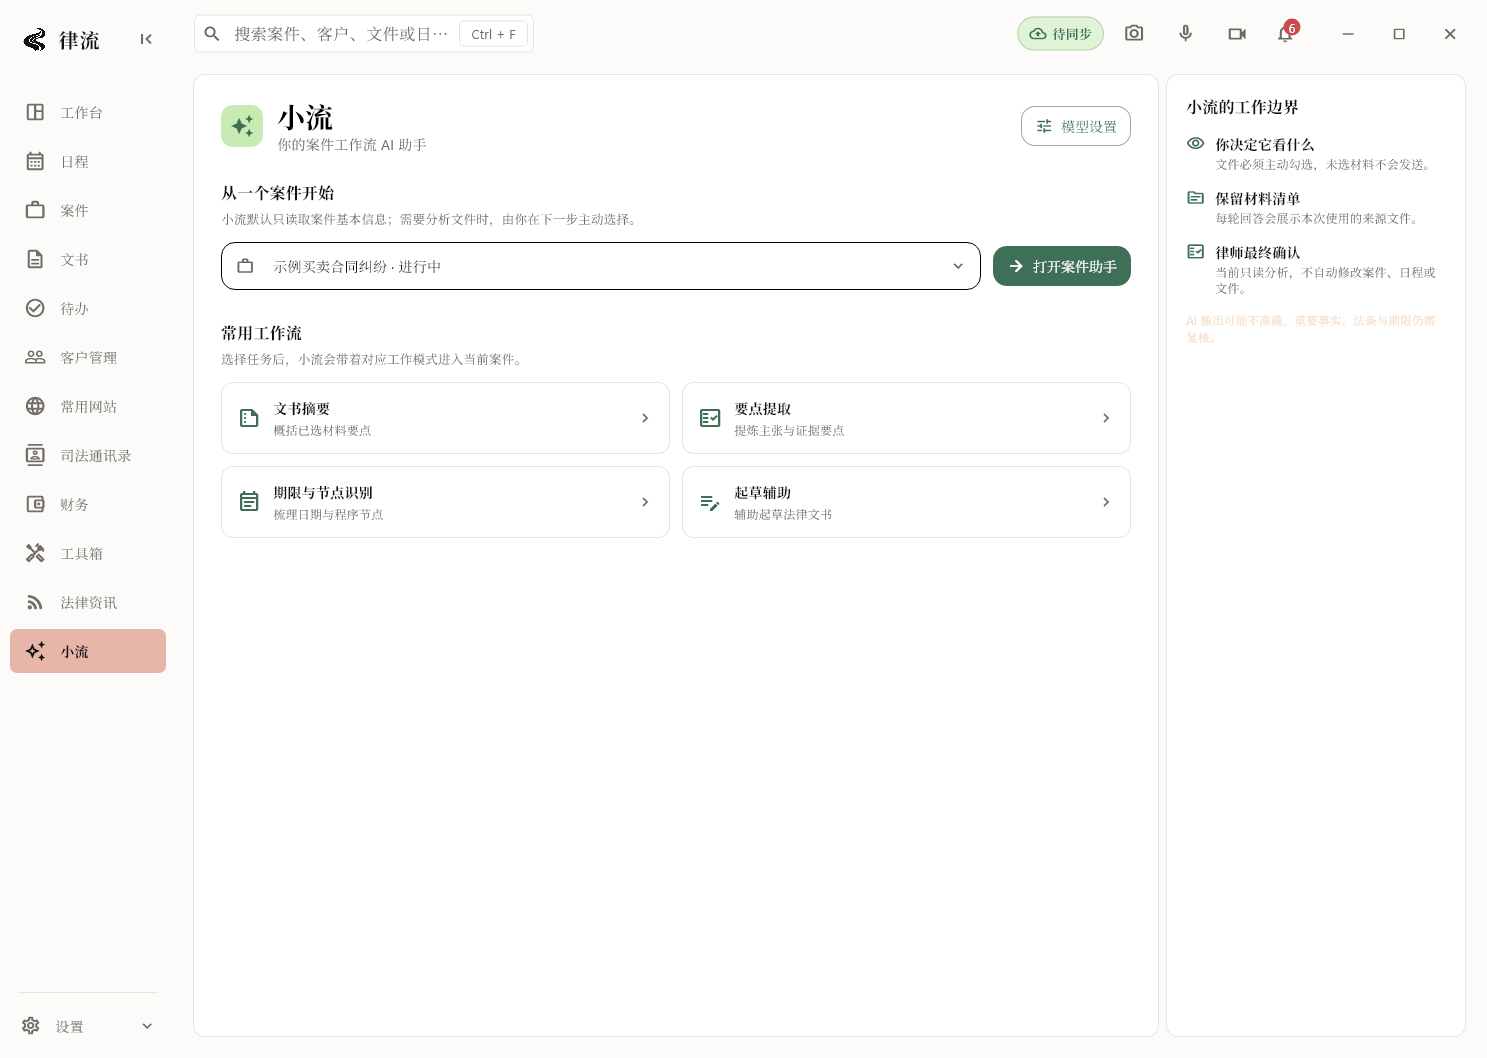Click the chevron on 起草辅助 card
The width and height of the screenshot is (1487, 1058).
[x=1106, y=502]
